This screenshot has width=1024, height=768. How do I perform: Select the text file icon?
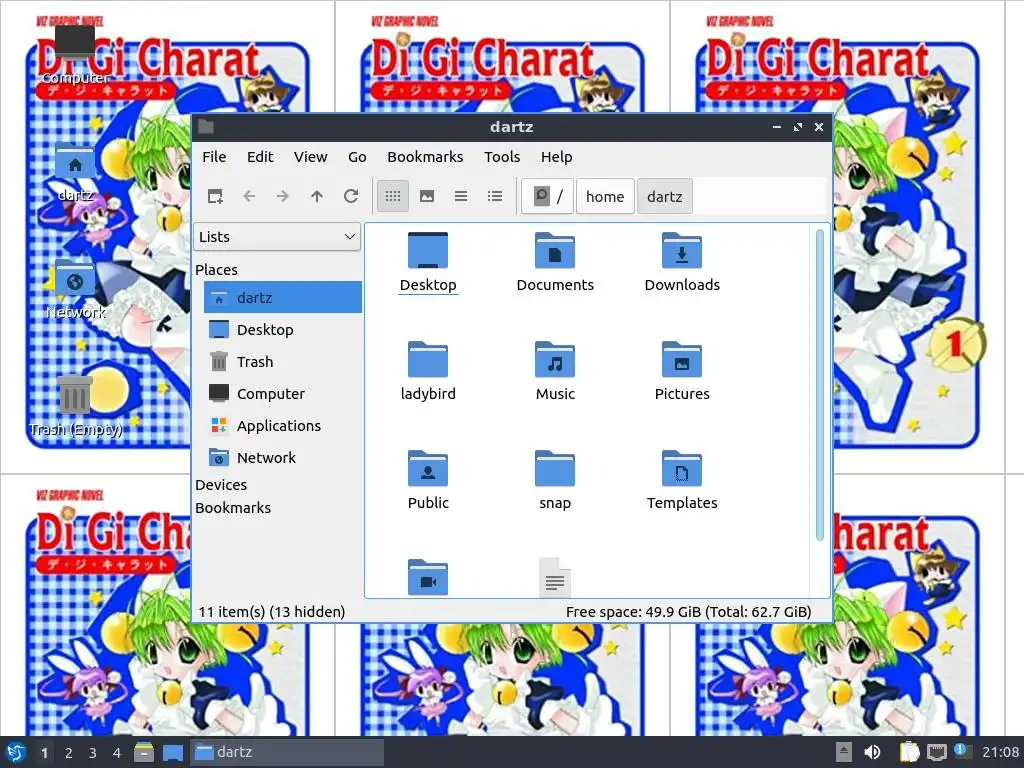(555, 577)
